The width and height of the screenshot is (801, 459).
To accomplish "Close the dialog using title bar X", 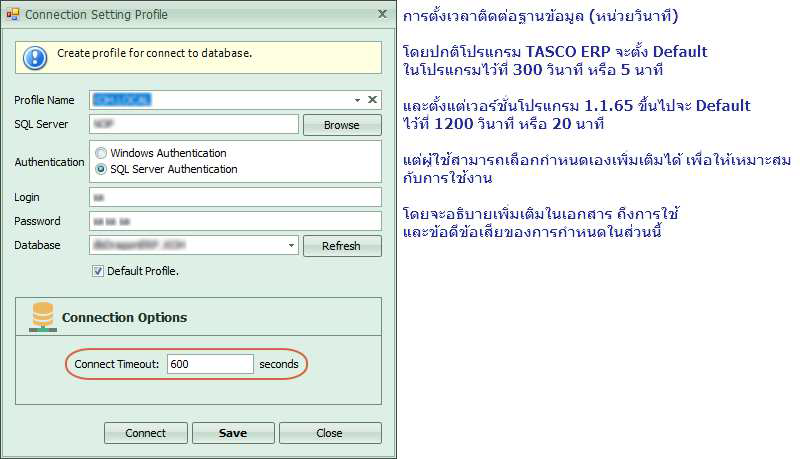I will tap(382, 15).
